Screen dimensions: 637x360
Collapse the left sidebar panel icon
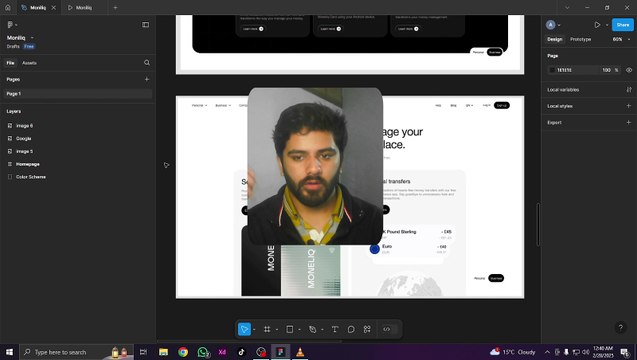(145, 25)
